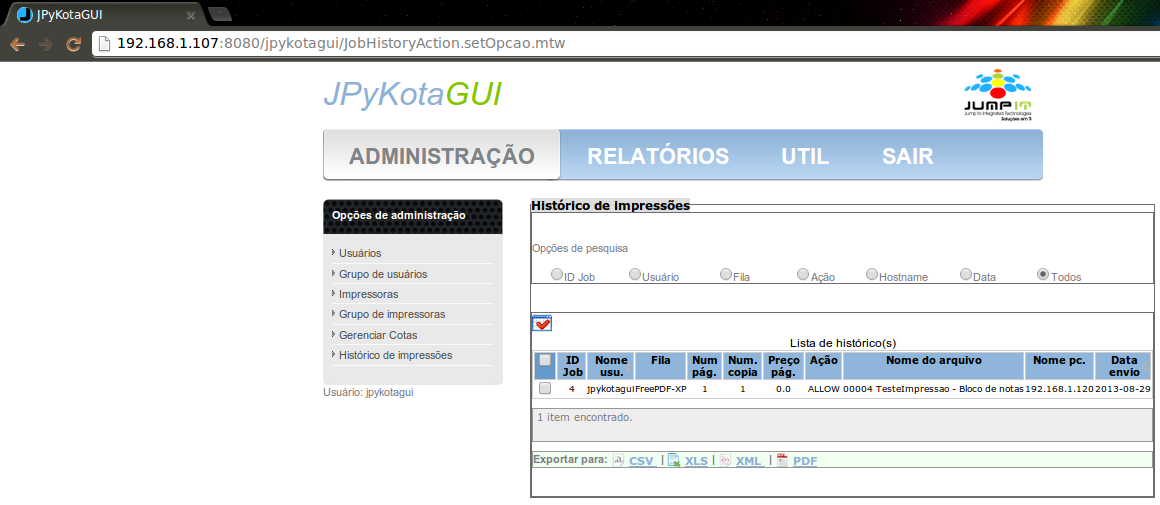This screenshot has height=505, width=1160.
Task: Select the Hostname search radio button
Action: [872, 274]
